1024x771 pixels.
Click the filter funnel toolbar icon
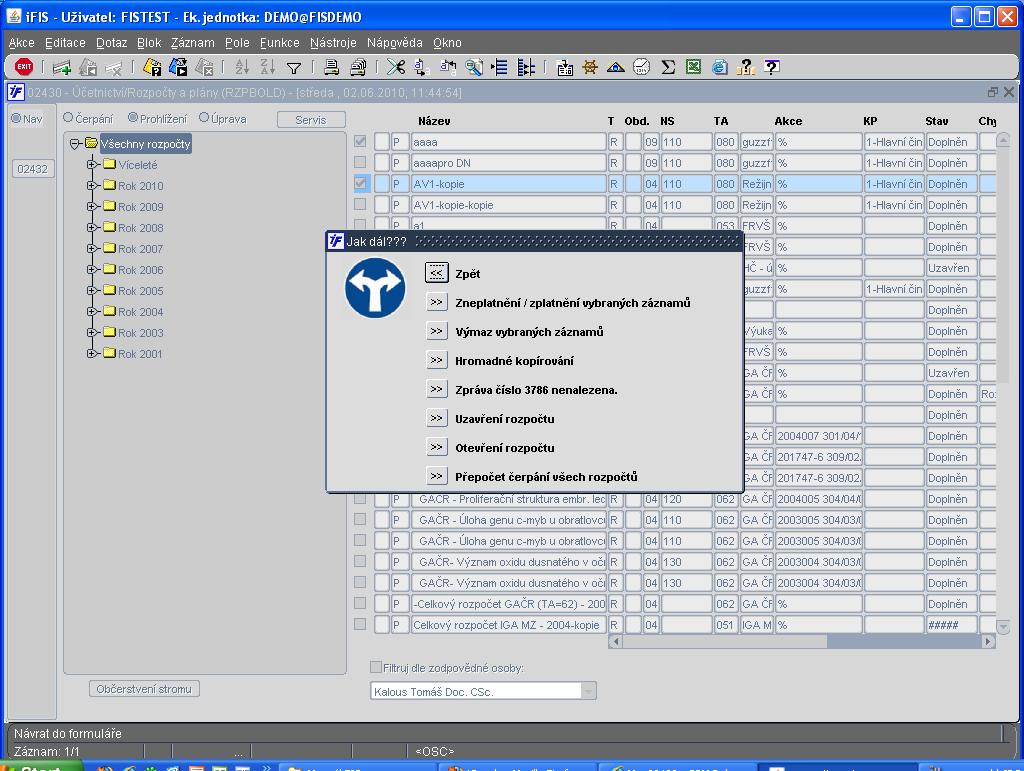coord(294,68)
